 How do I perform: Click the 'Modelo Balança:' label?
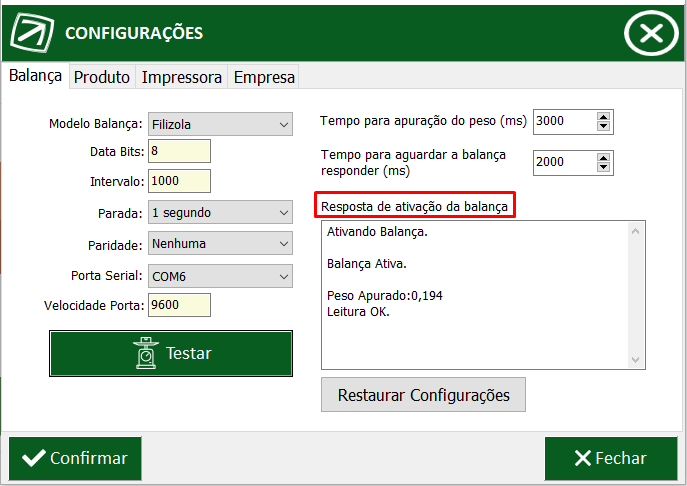[x=96, y=124]
